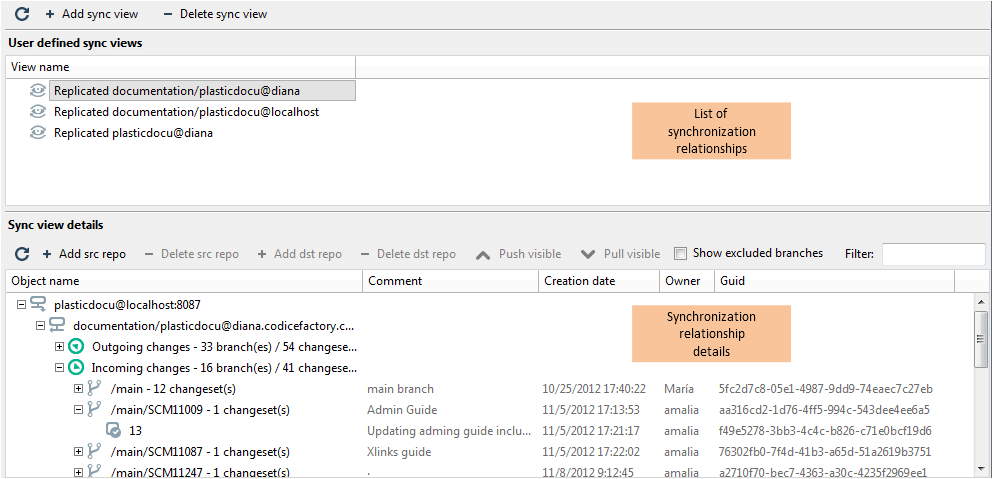Click Delete sync view
992x479 pixels.
[x=215, y=13]
